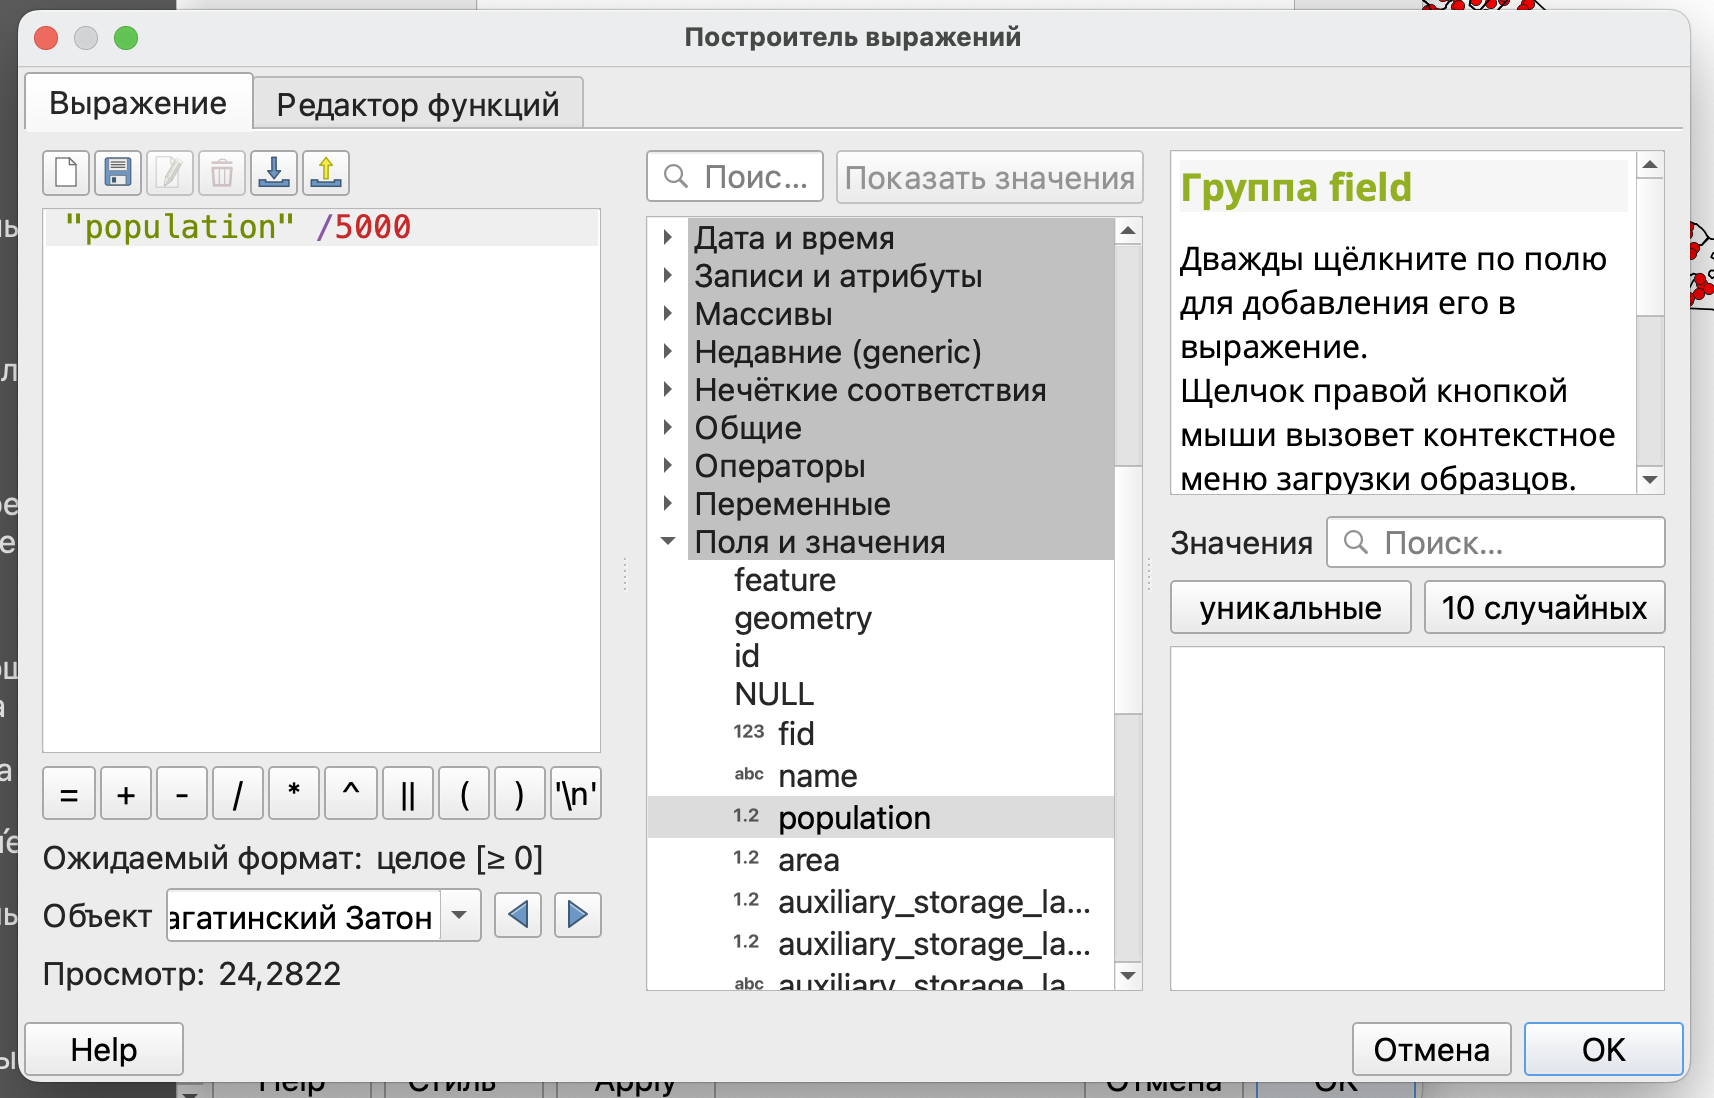Open the Объект feature dropdown

tap(460, 915)
